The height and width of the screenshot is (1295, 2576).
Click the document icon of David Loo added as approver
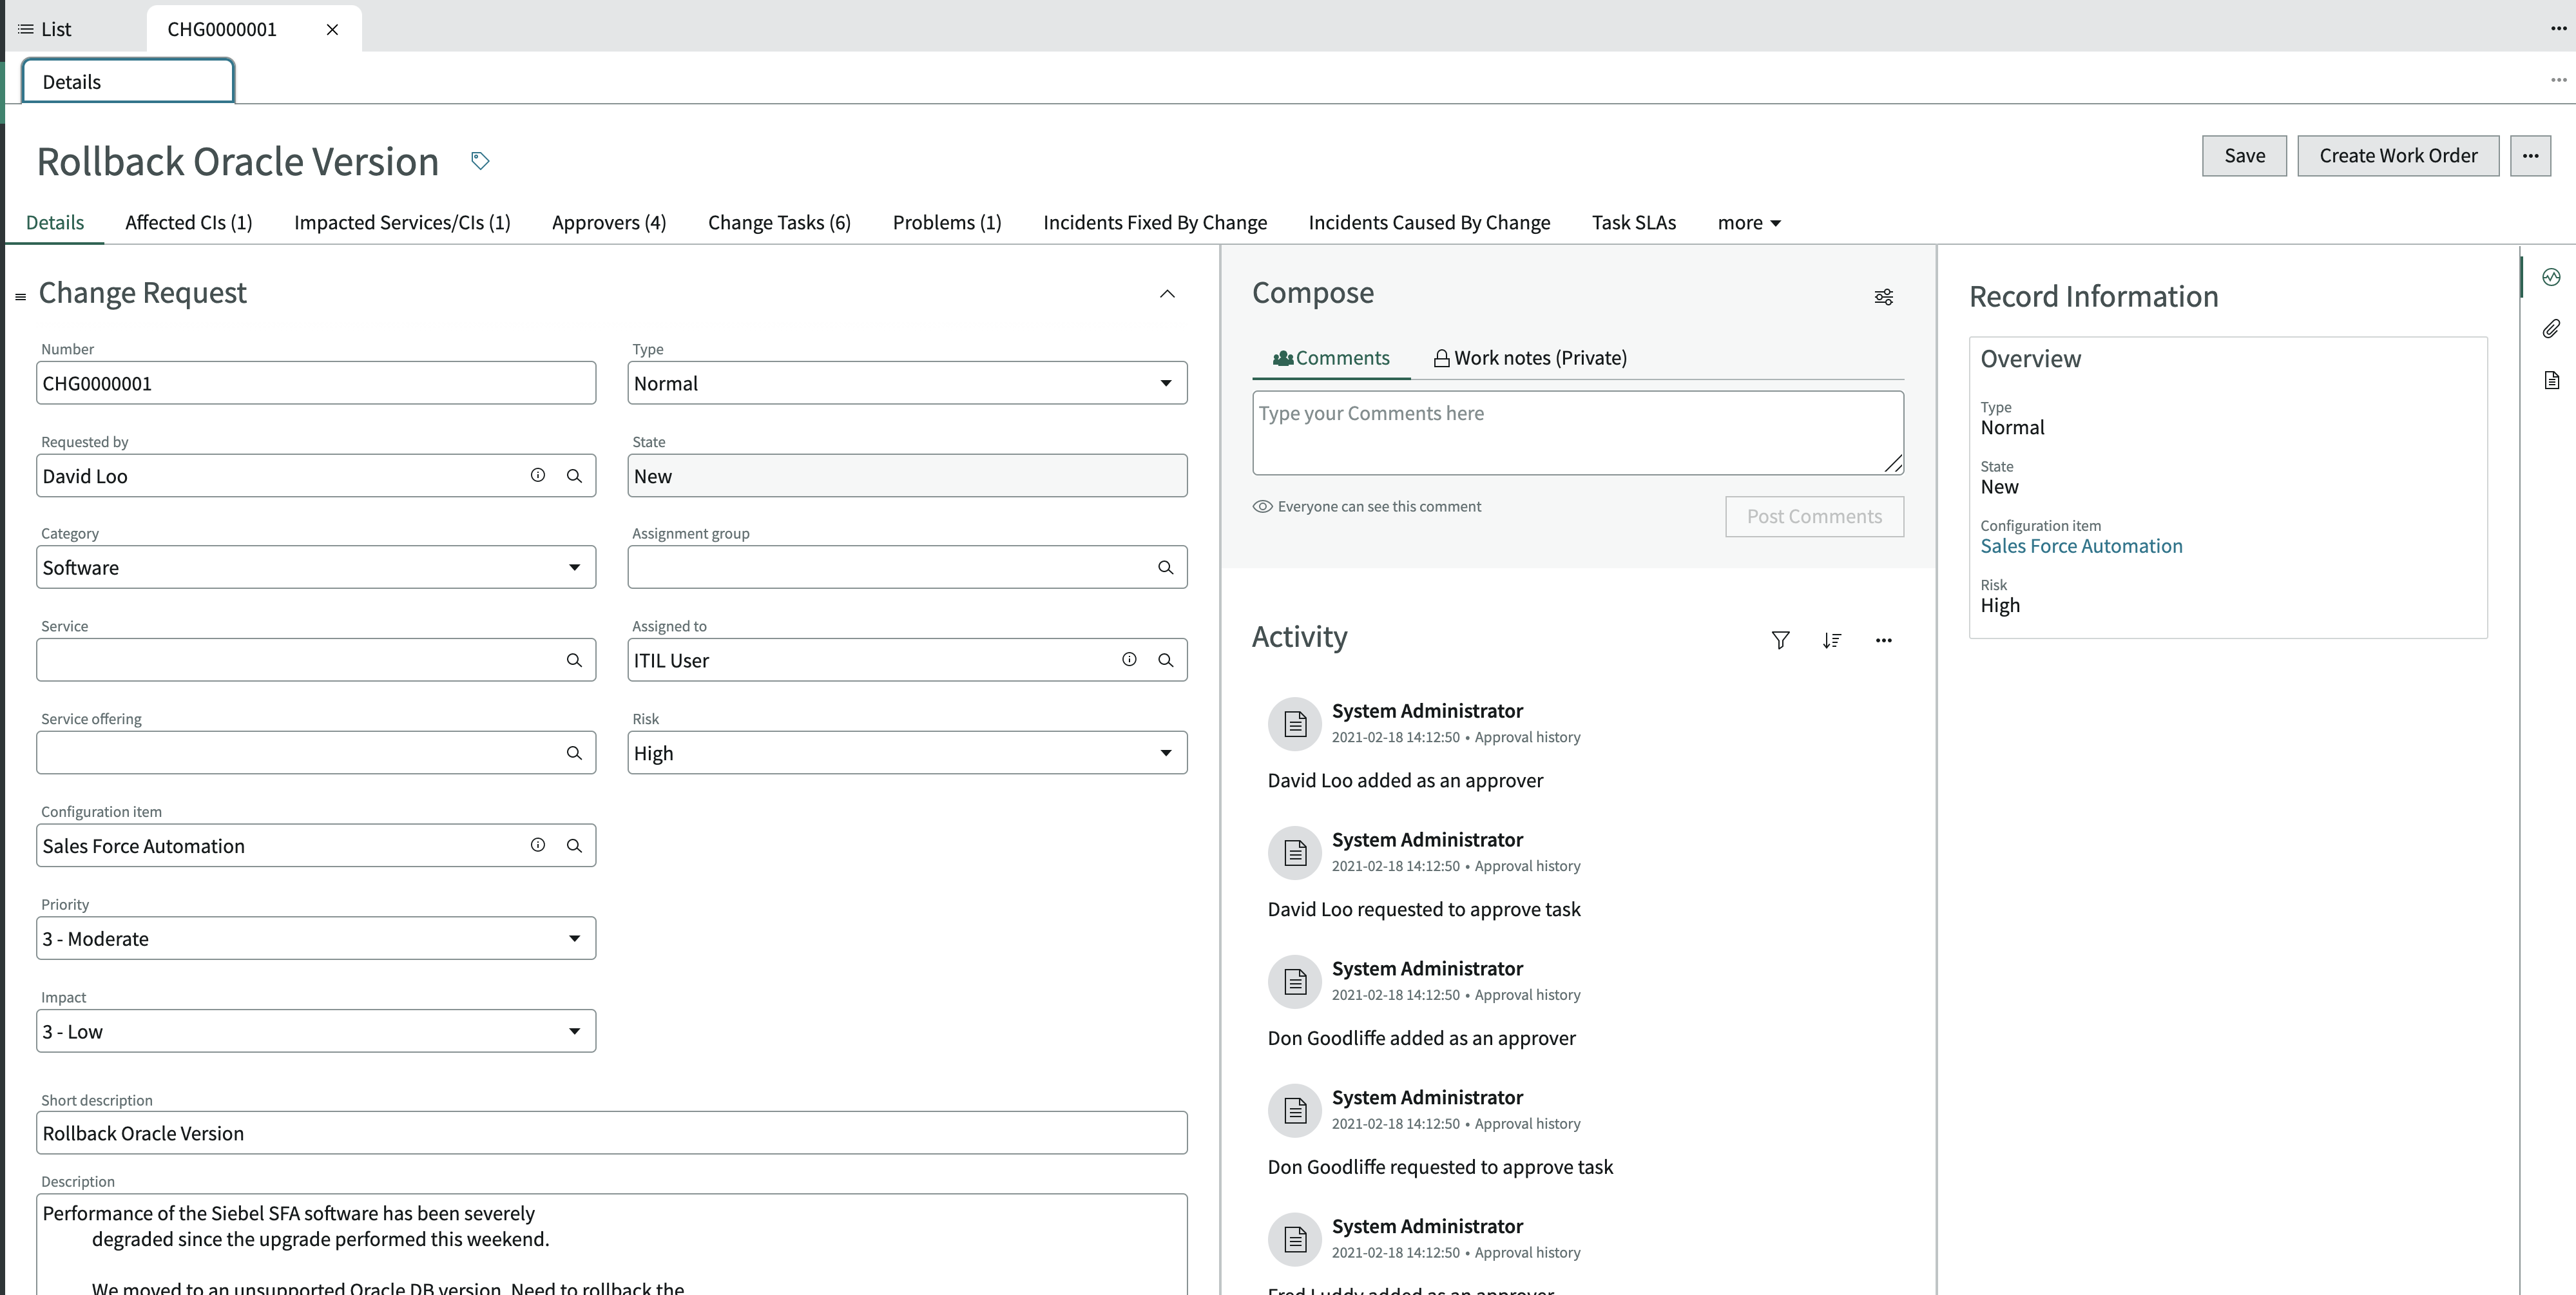click(1295, 724)
